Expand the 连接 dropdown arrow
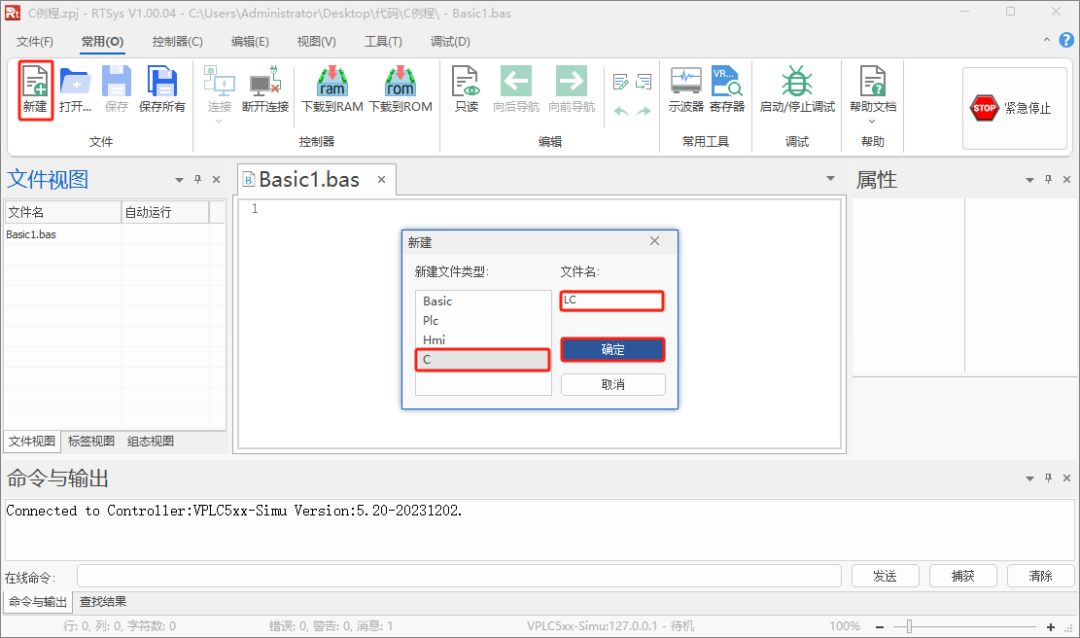1080x638 pixels. (219, 122)
